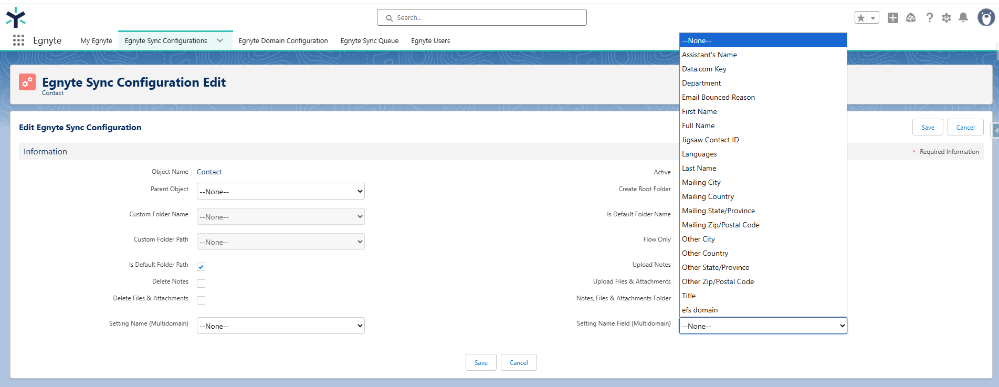Choose Other State/Province option

click(763, 267)
